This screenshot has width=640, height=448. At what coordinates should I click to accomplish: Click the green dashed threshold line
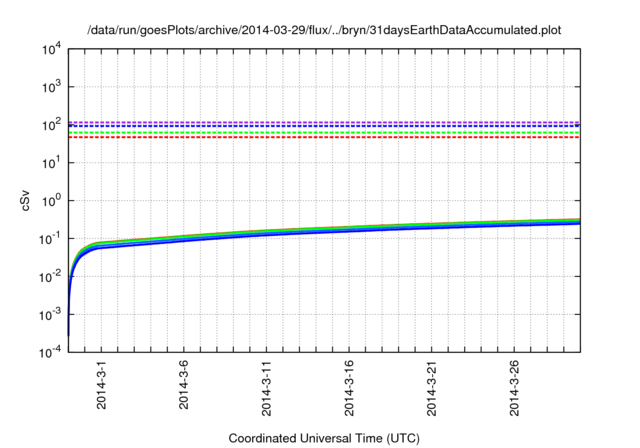tap(324, 133)
